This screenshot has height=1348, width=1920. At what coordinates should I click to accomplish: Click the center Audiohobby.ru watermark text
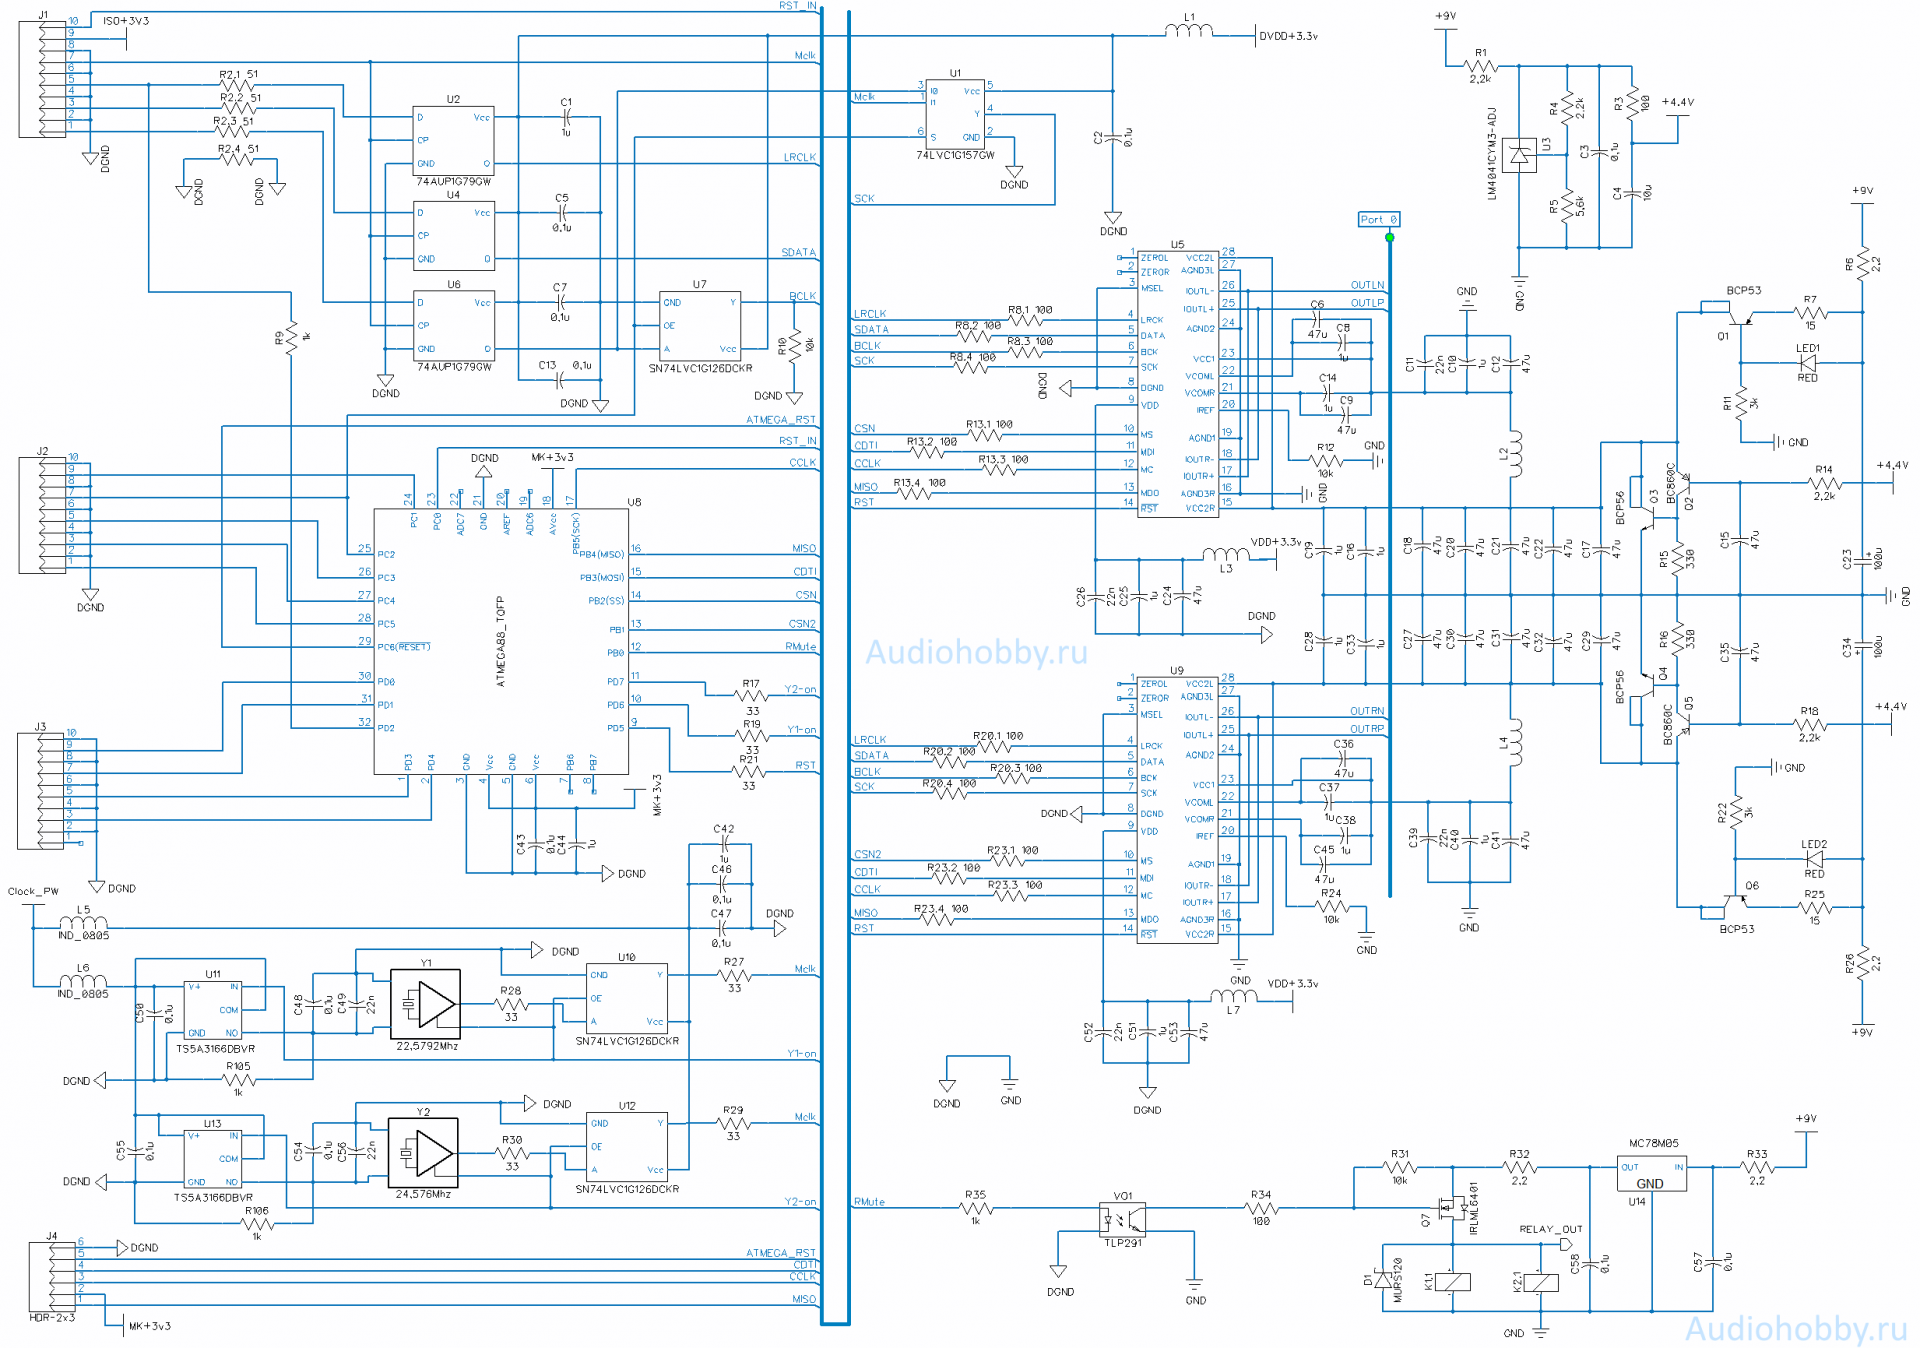(976, 652)
